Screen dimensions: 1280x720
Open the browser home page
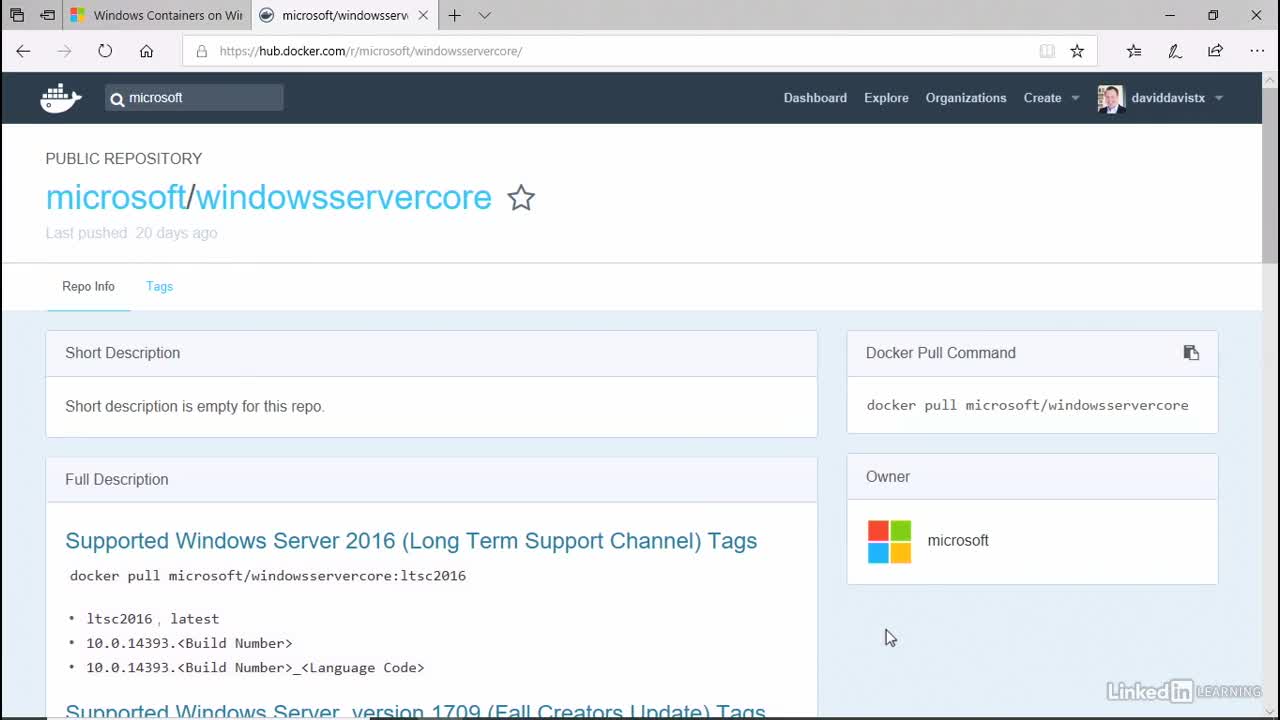(146, 51)
